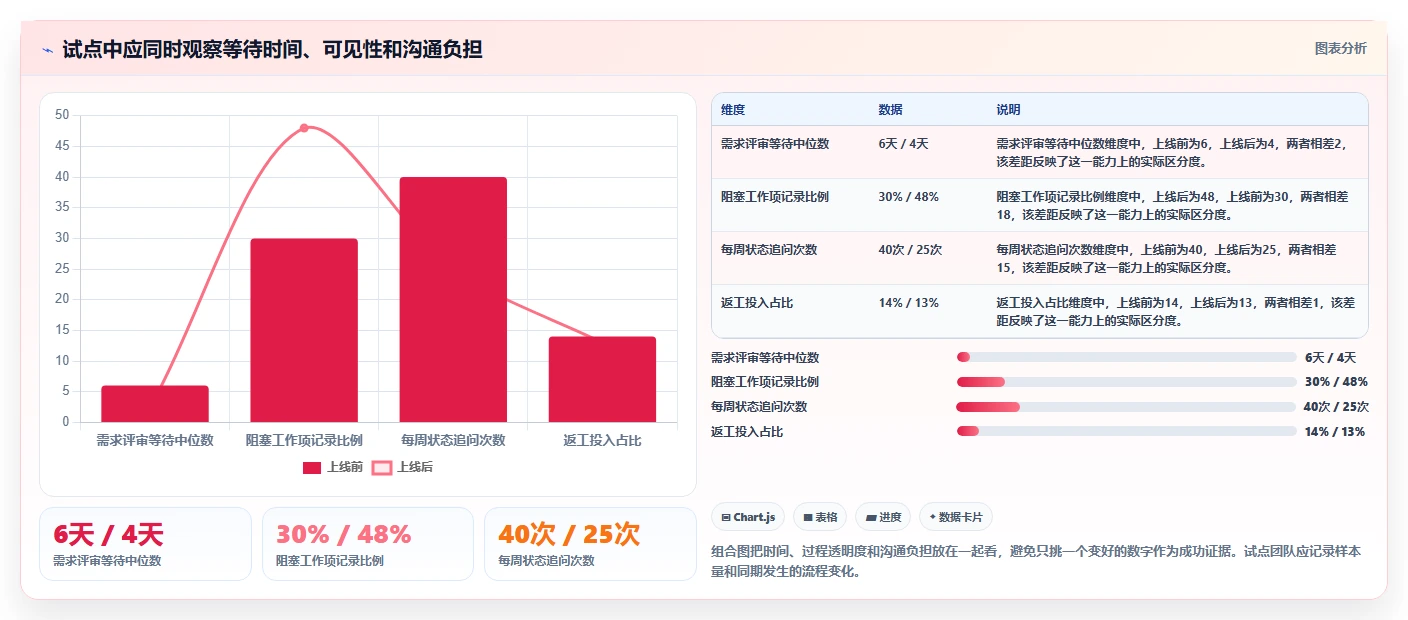Open the 40次 / 25次 data card
The width and height of the screenshot is (1408, 620).
point(590,544)
